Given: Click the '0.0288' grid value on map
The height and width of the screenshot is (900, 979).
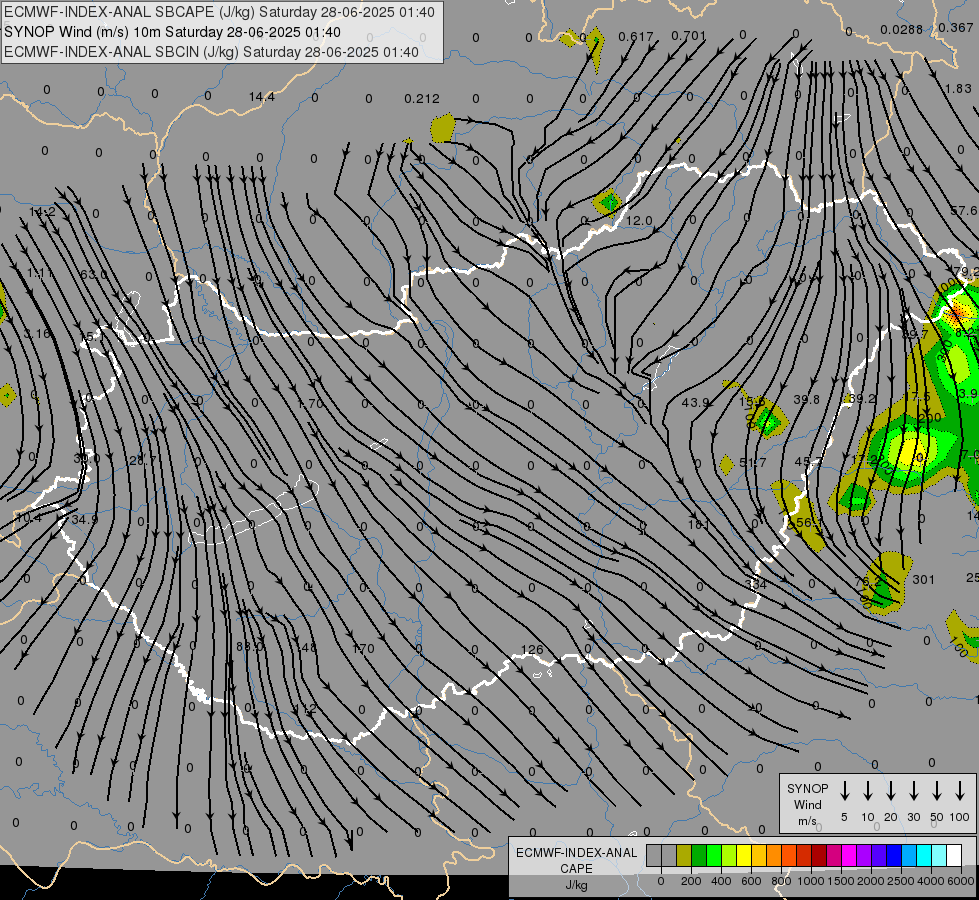Looking at the screenshot, I should coord(902,29).
